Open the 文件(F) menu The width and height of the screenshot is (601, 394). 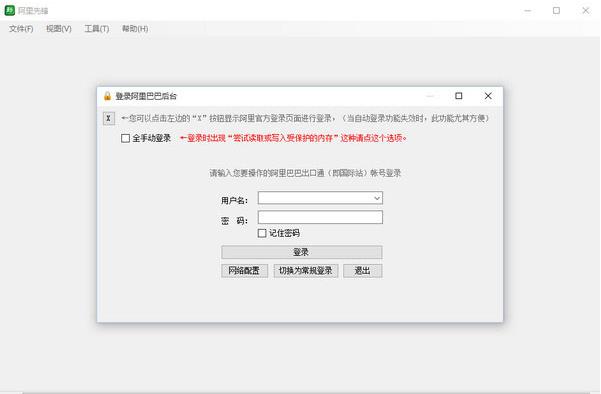click(21, 29)
